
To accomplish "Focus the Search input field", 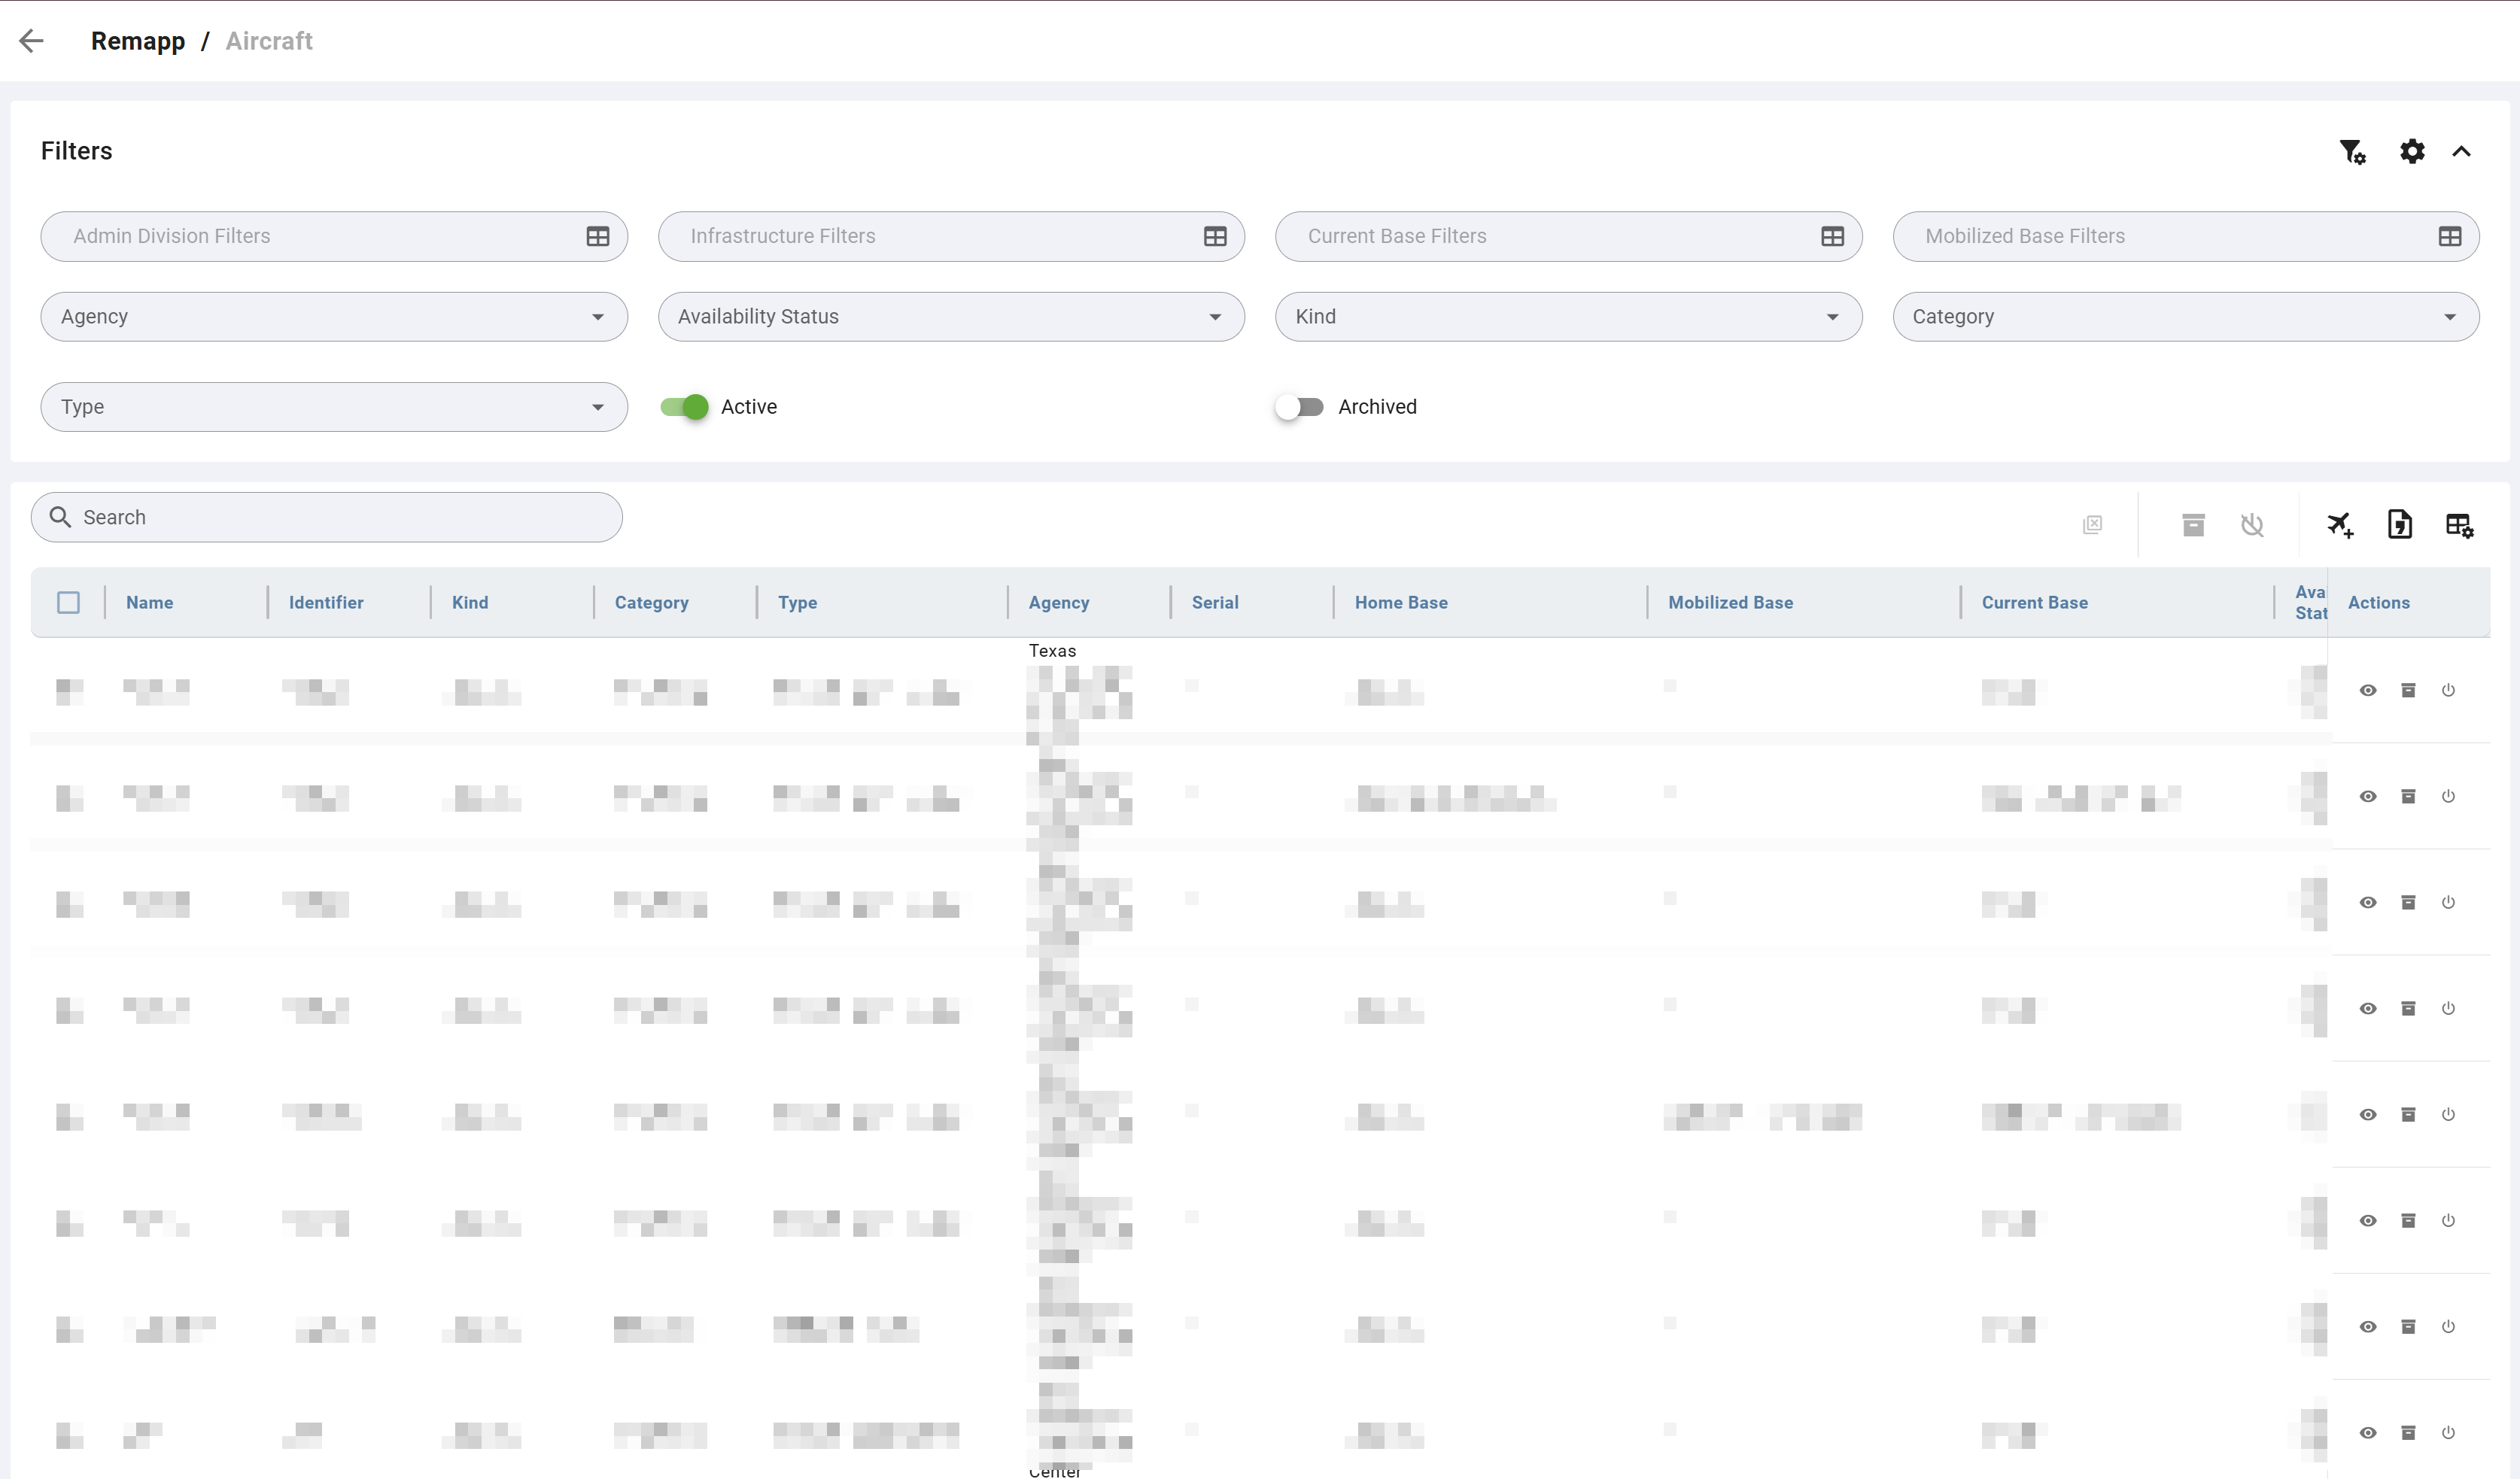I will 327,517.
